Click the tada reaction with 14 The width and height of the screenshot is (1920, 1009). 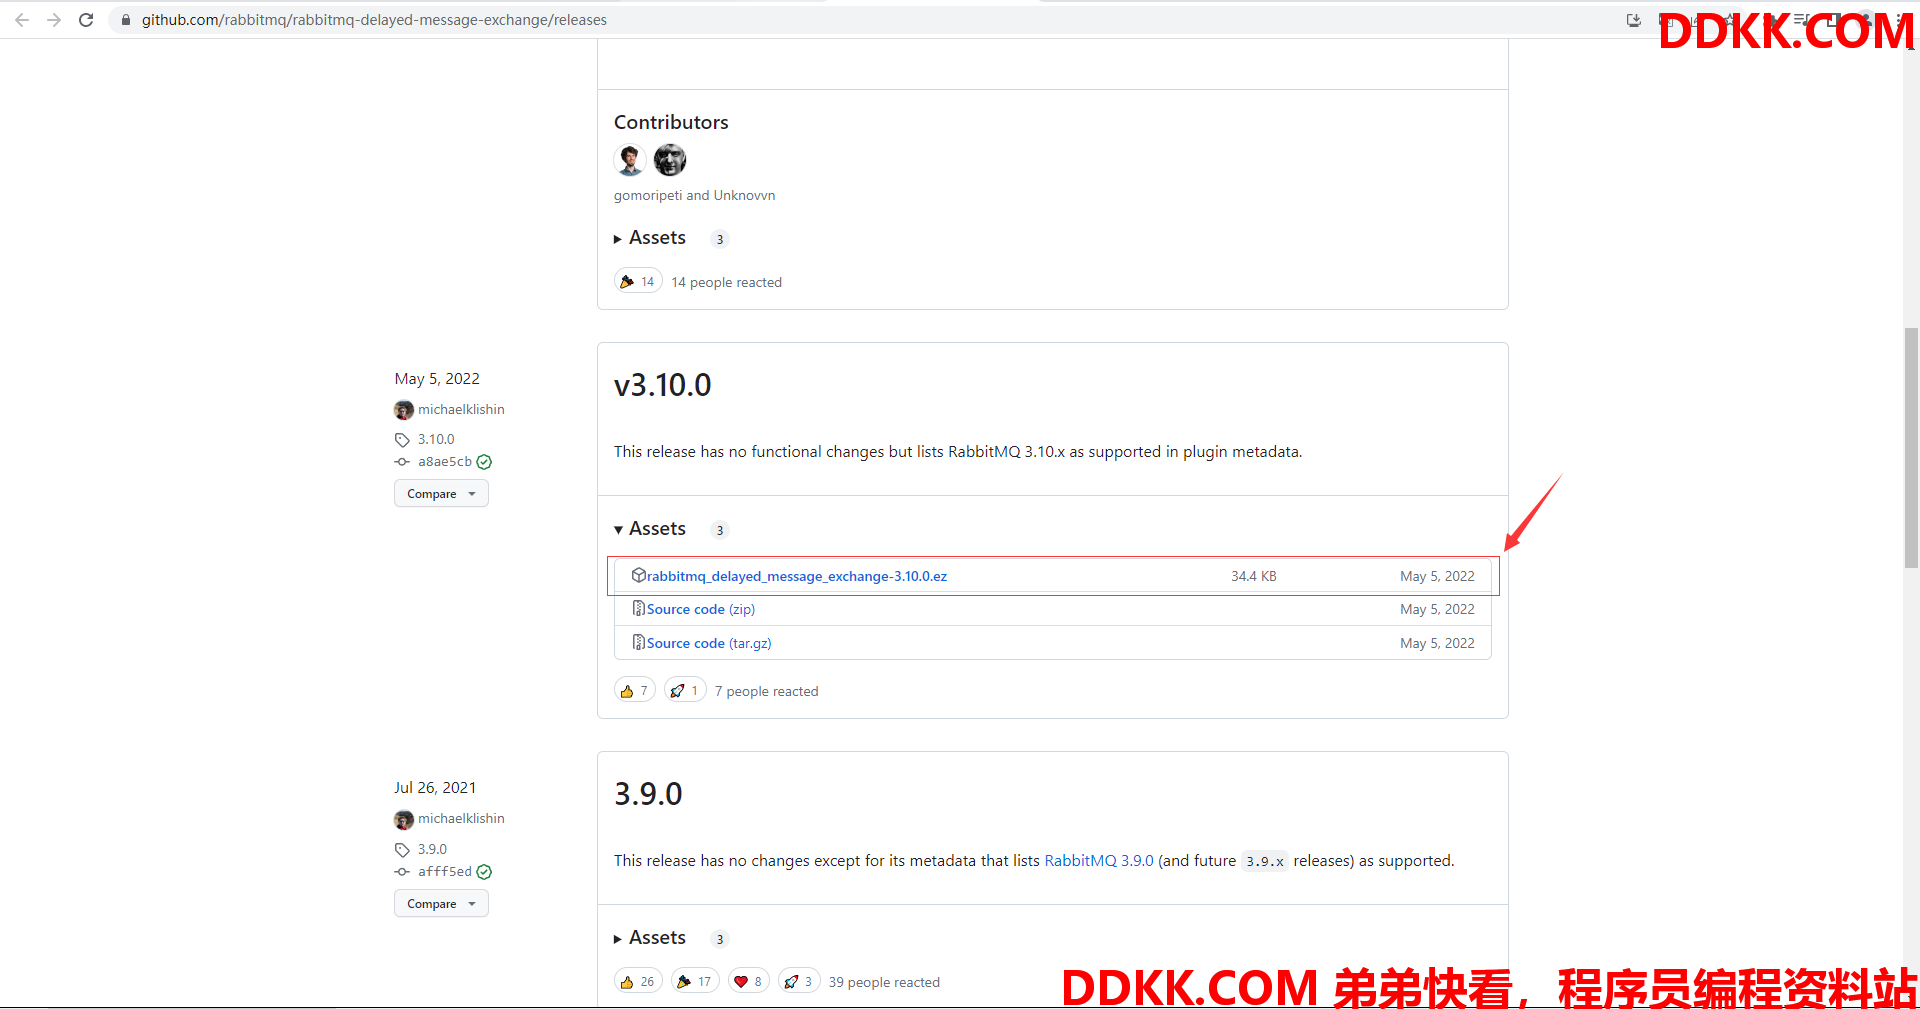[x=638, y=282]
